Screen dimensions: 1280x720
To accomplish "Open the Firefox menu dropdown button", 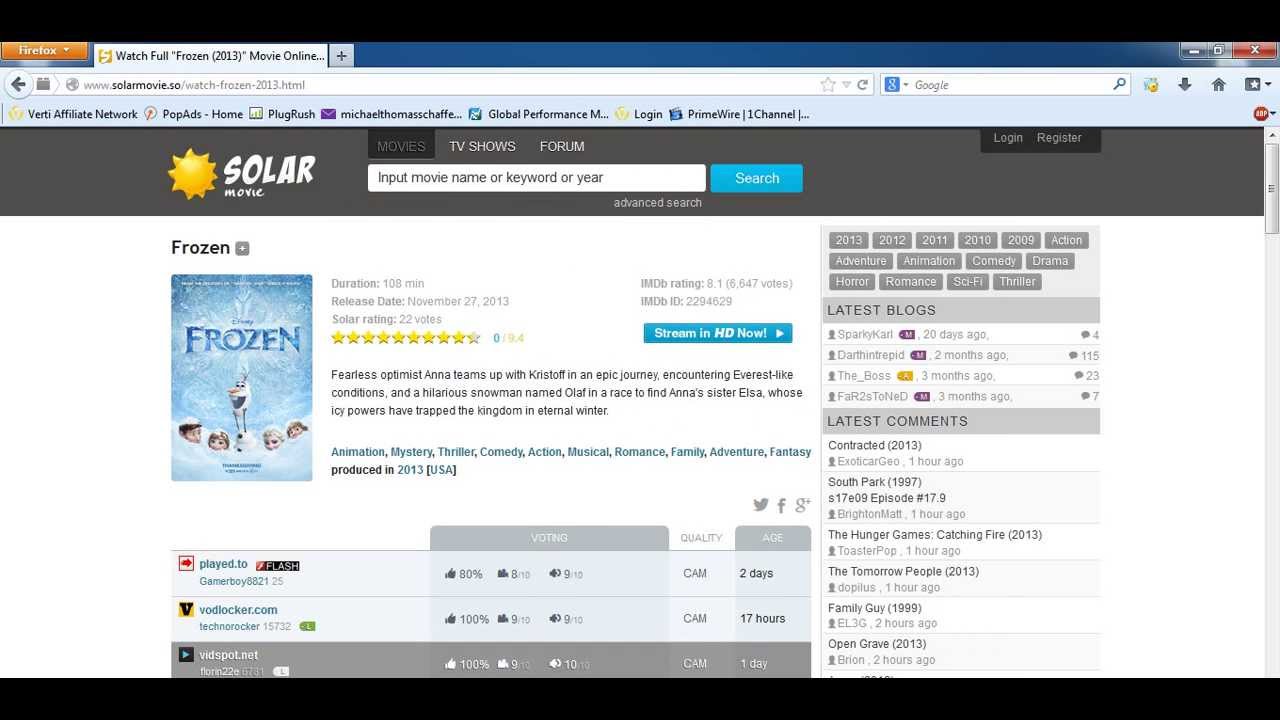I will coord(44,50).
